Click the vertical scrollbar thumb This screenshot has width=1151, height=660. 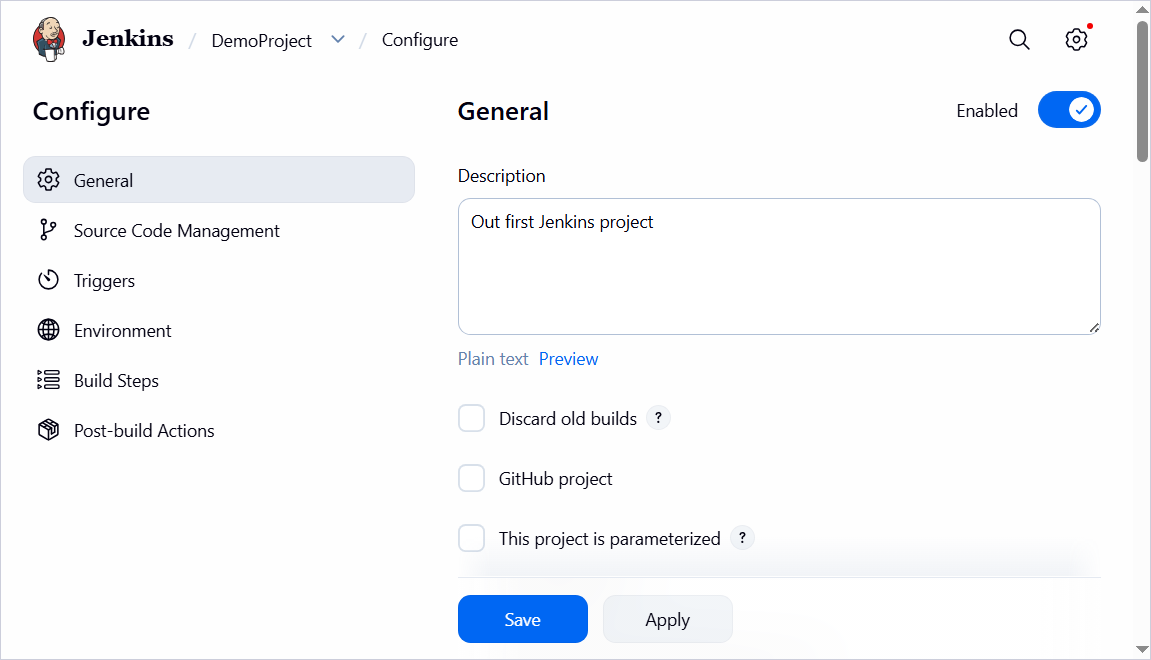coord(1142,91)
